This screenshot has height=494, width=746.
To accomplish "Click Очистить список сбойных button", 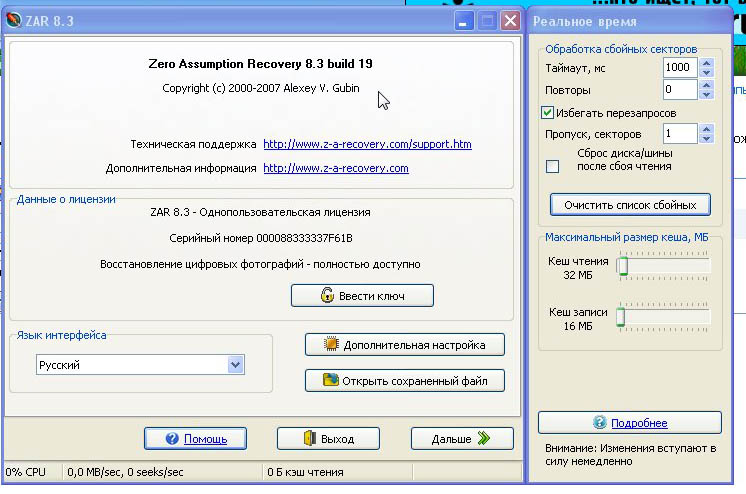I will point(630,205).
